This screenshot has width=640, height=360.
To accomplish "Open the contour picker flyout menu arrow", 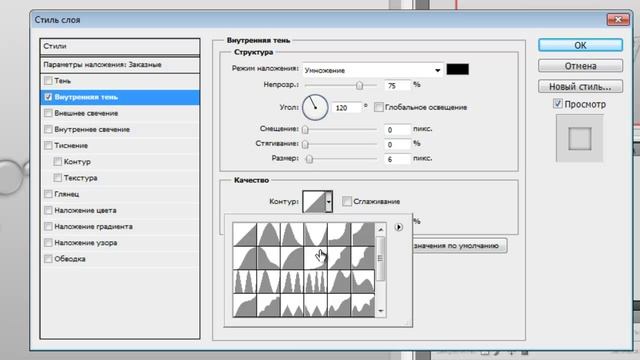I will [x=399, y=227].
